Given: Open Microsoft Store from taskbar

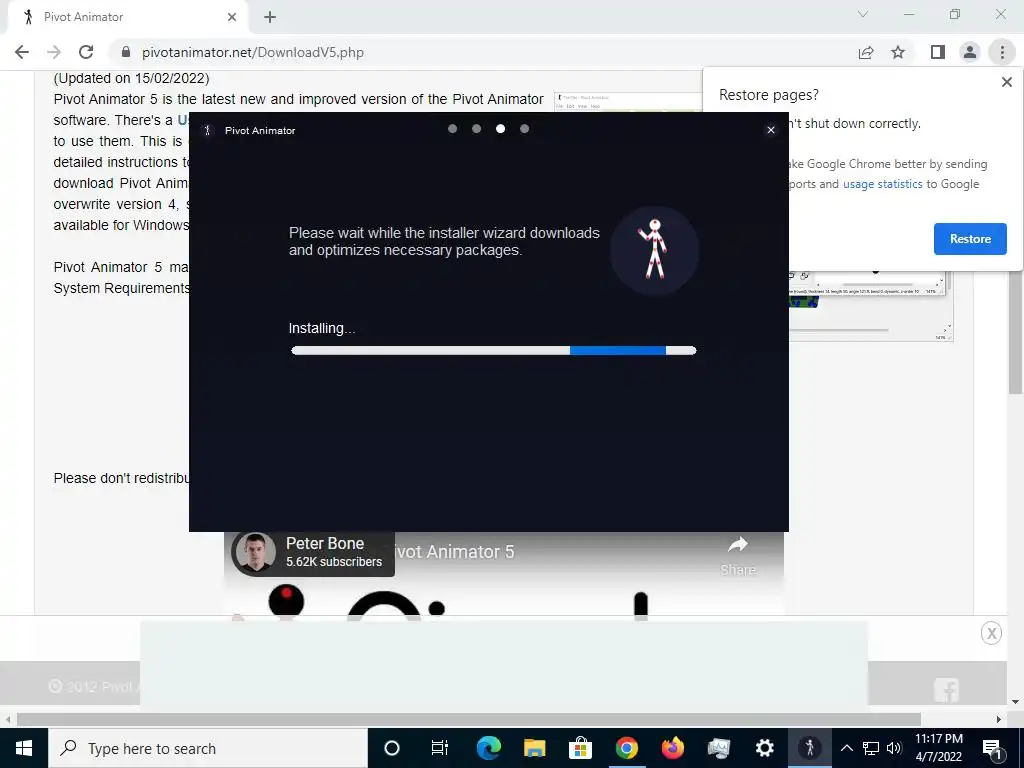Looking at the screenshot, I should (x=580, y=748).
